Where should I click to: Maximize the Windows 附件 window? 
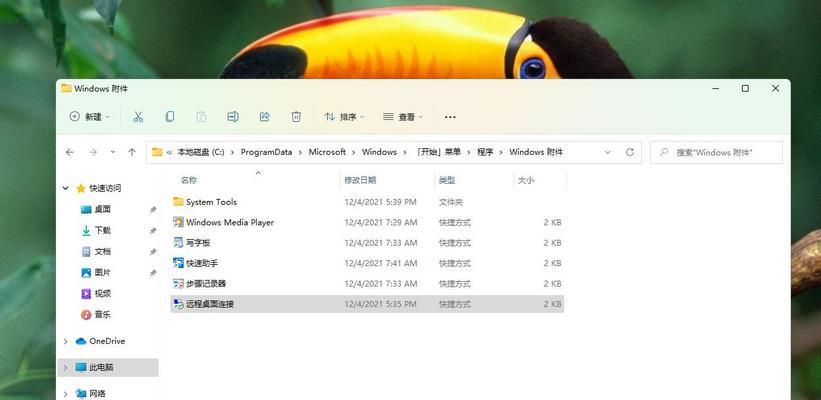[745, 88]
